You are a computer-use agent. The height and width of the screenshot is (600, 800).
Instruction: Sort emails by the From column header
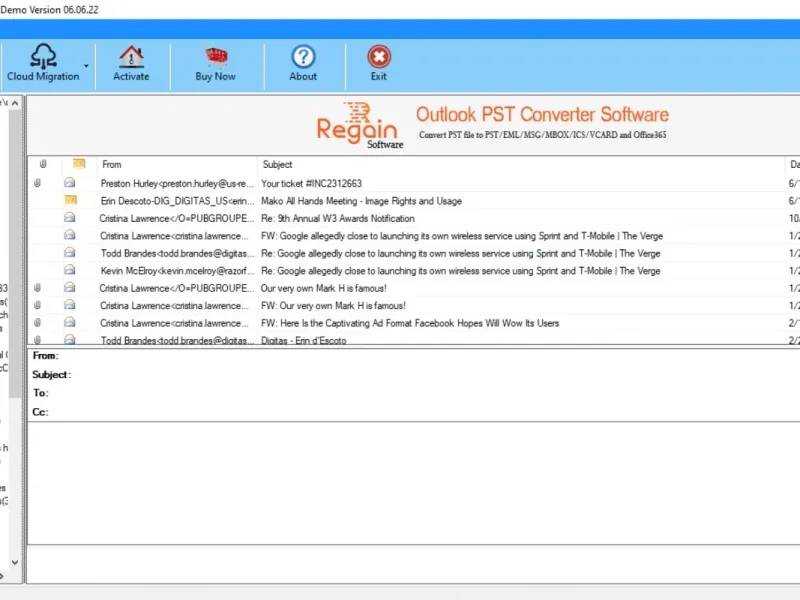pyautogui.click(x=112, y=164)
